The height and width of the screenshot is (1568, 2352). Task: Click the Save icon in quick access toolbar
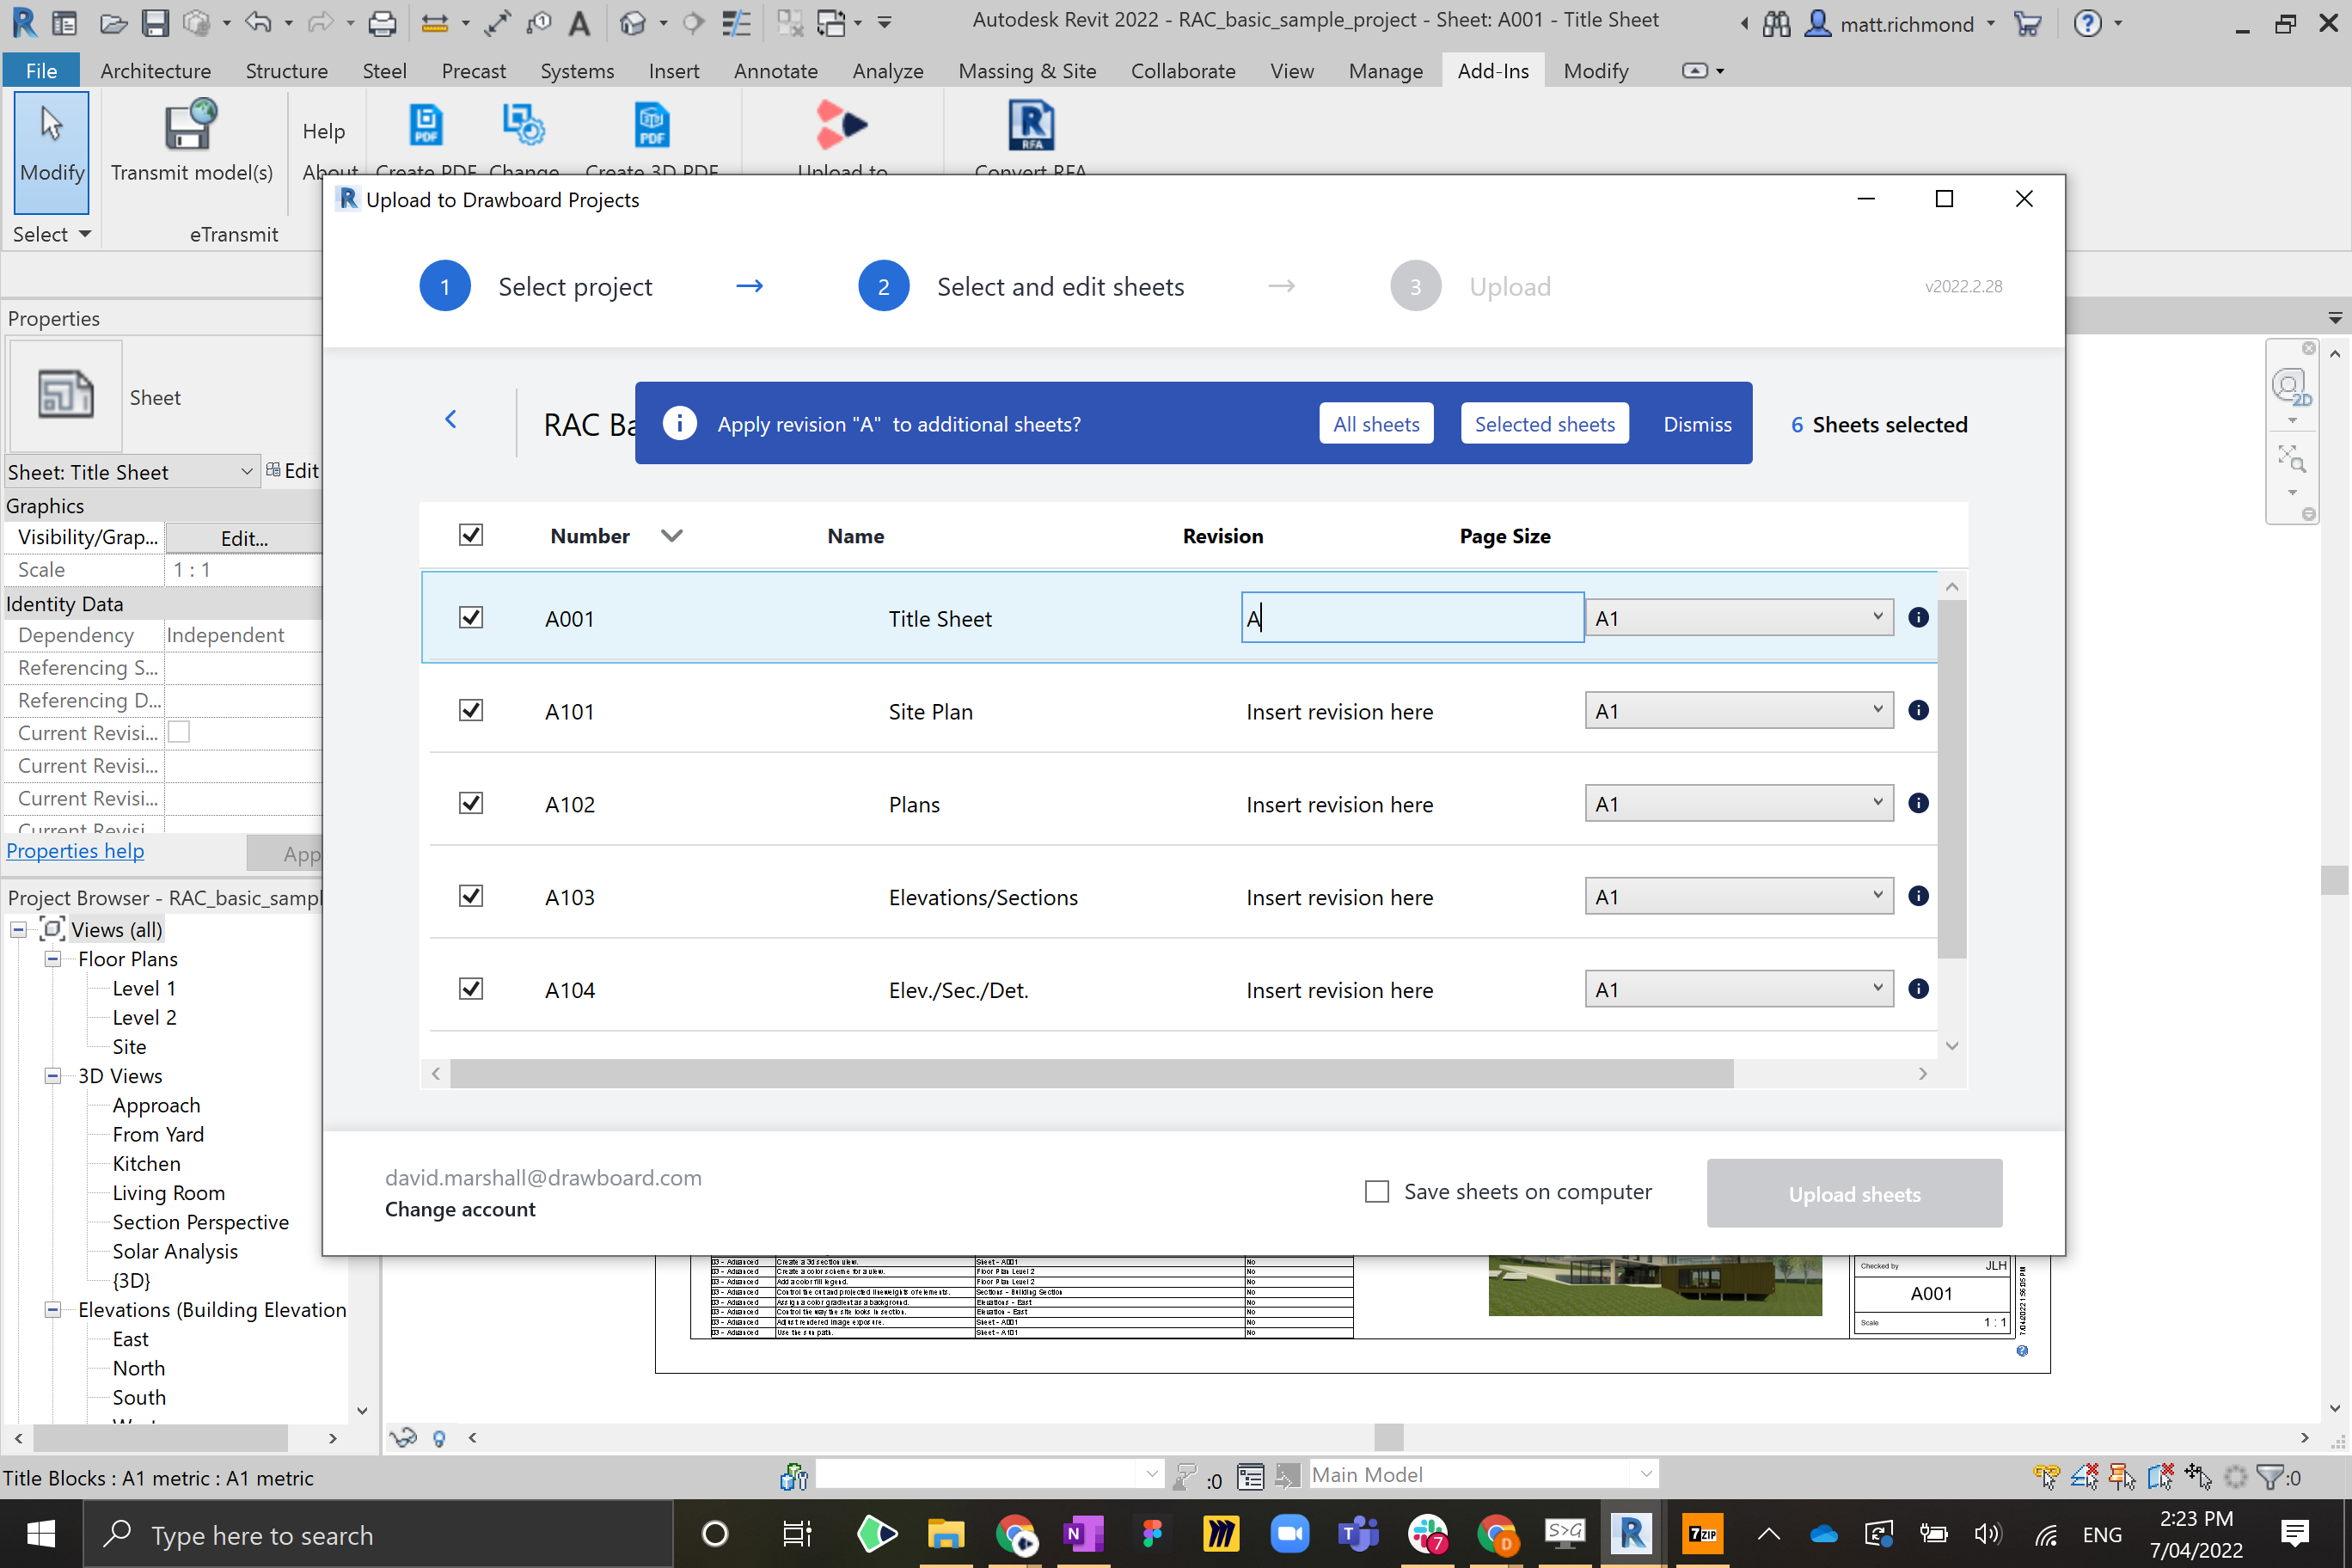(155, 22)
